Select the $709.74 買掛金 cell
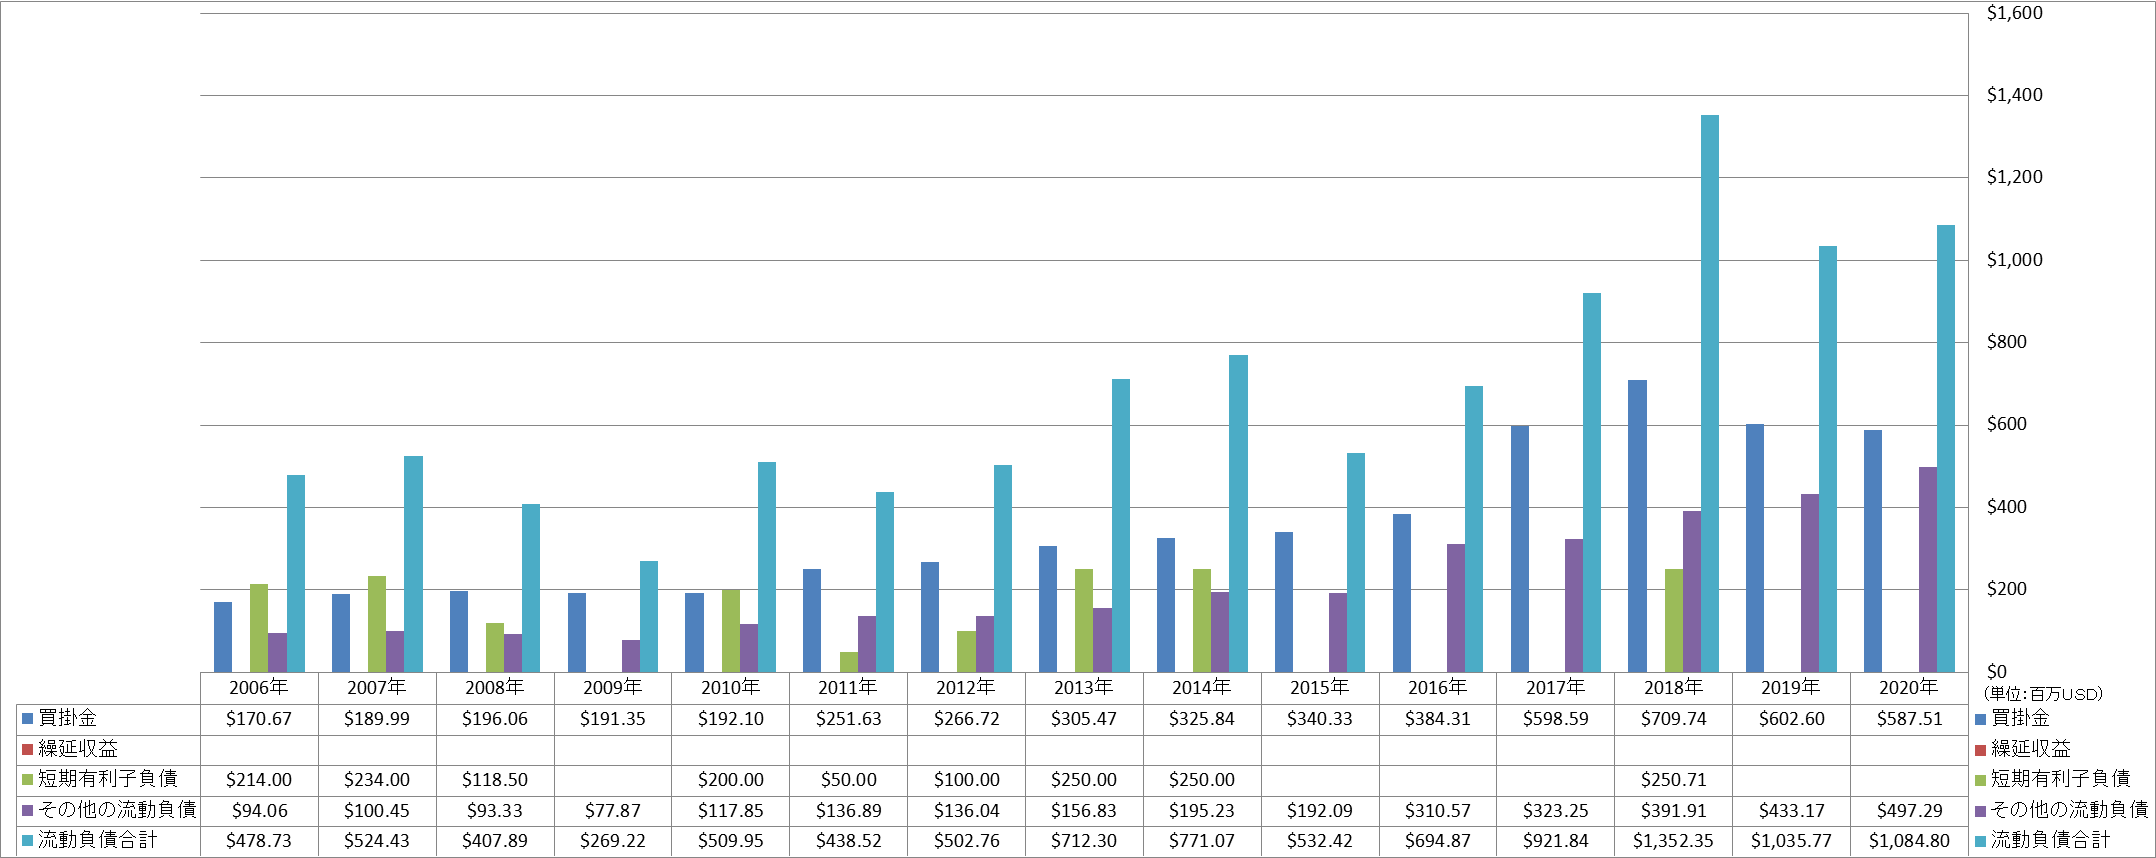The height and width of the screenshot is (858, 2156). tap(1674, 719)
